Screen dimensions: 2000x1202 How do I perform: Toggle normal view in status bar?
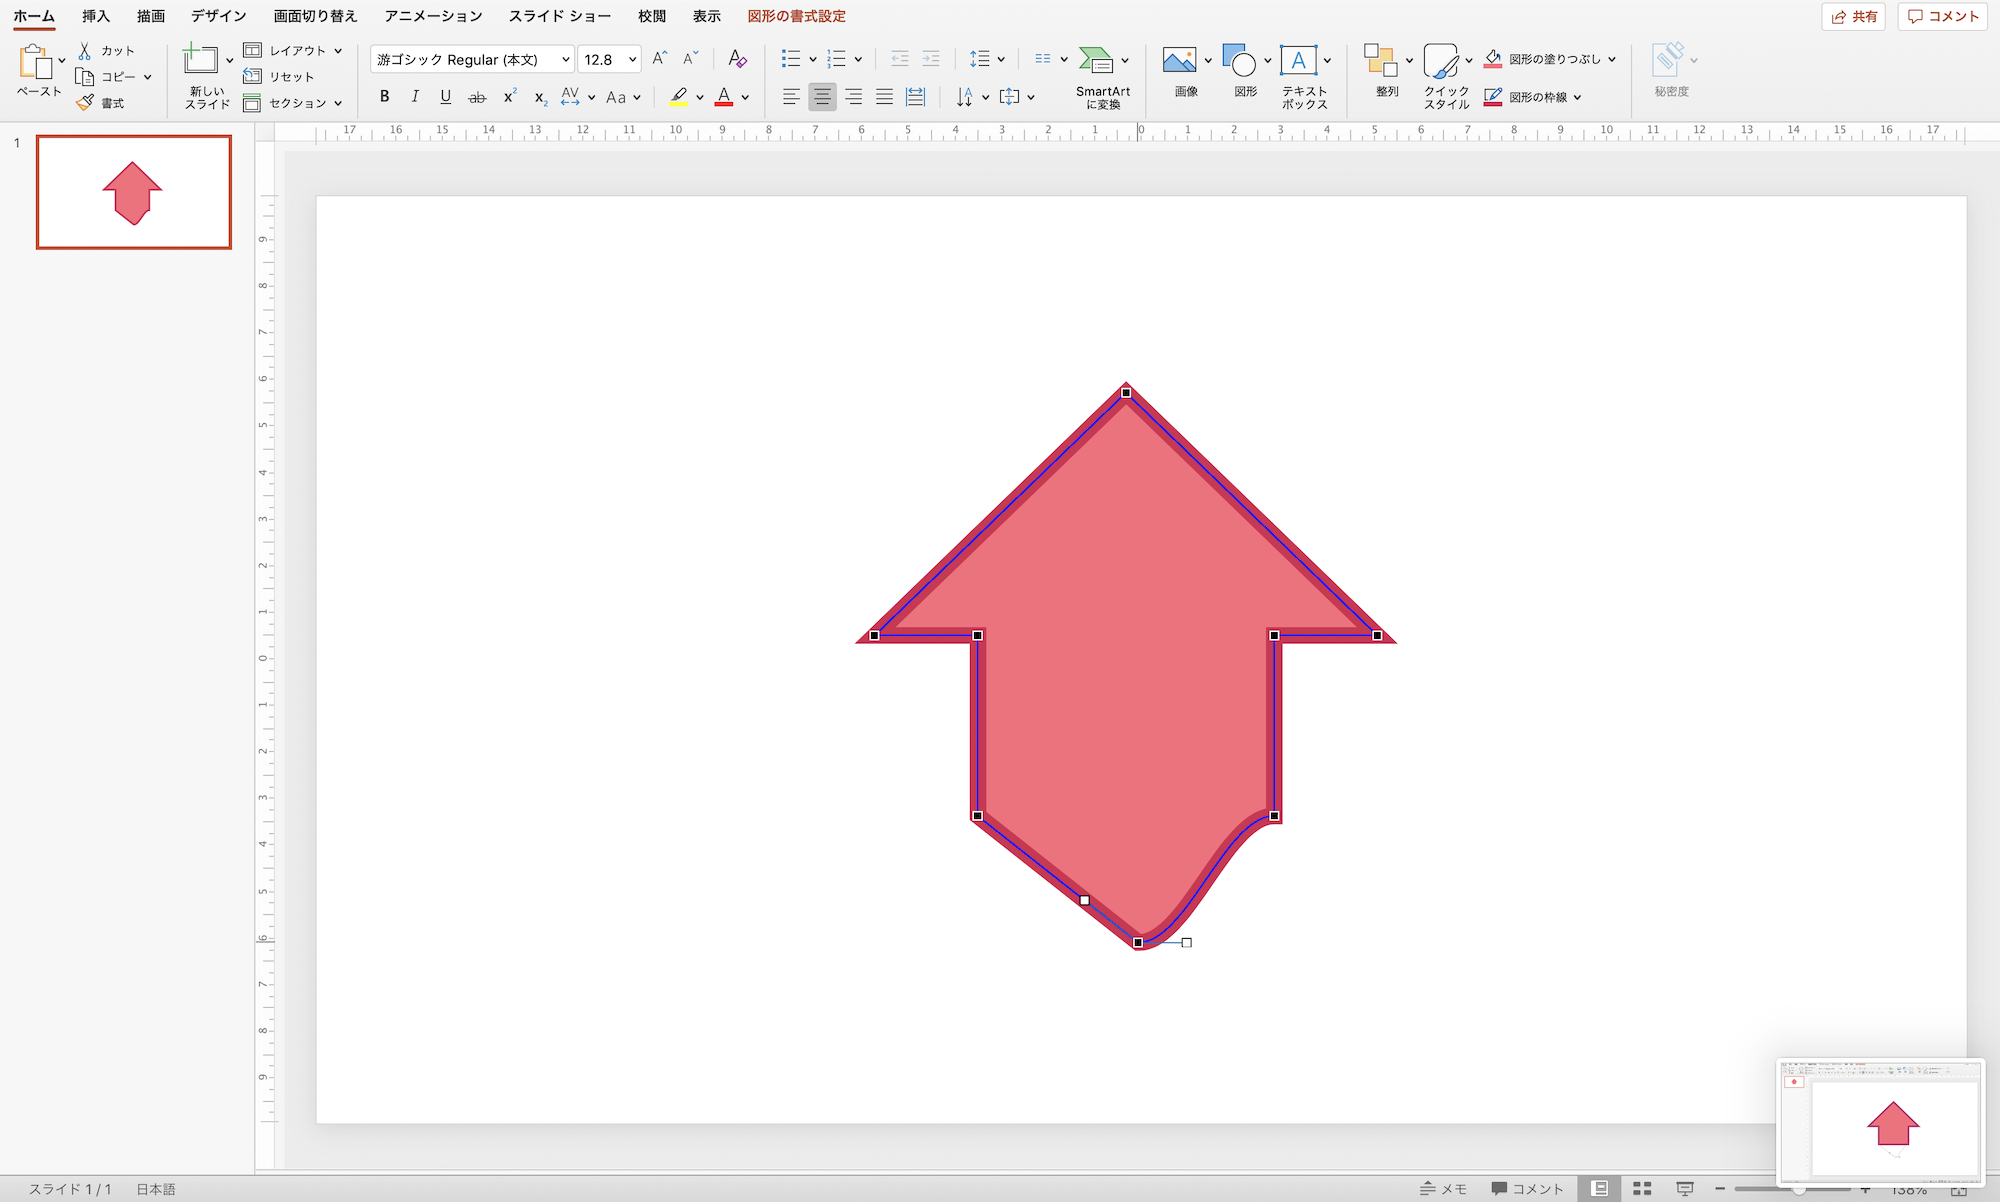click(x=1600, y=1188)
